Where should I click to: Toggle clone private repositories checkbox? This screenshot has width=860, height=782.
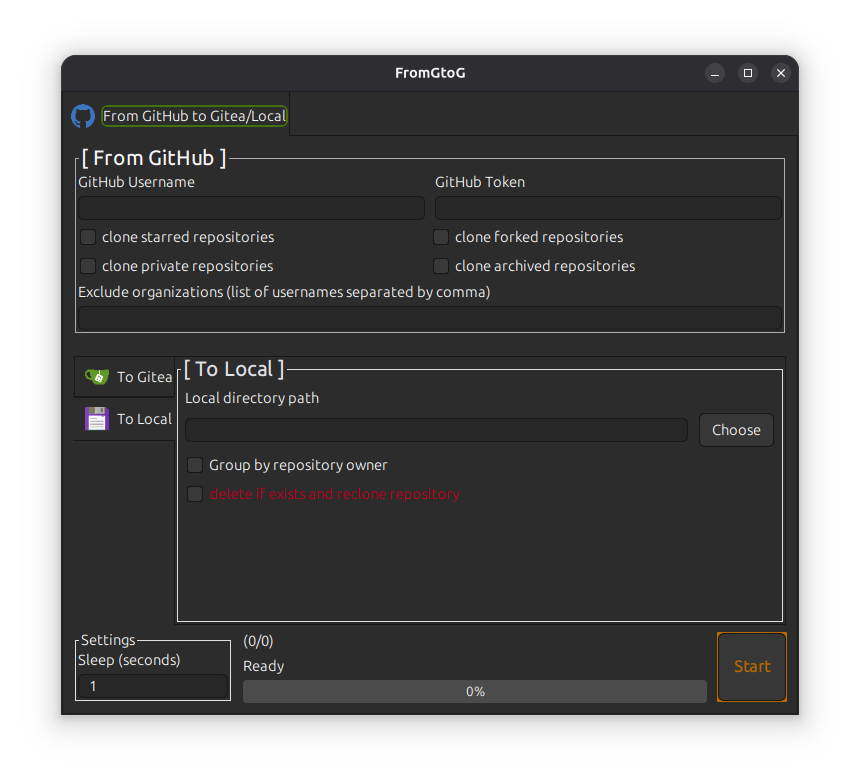tap(88, 266)
